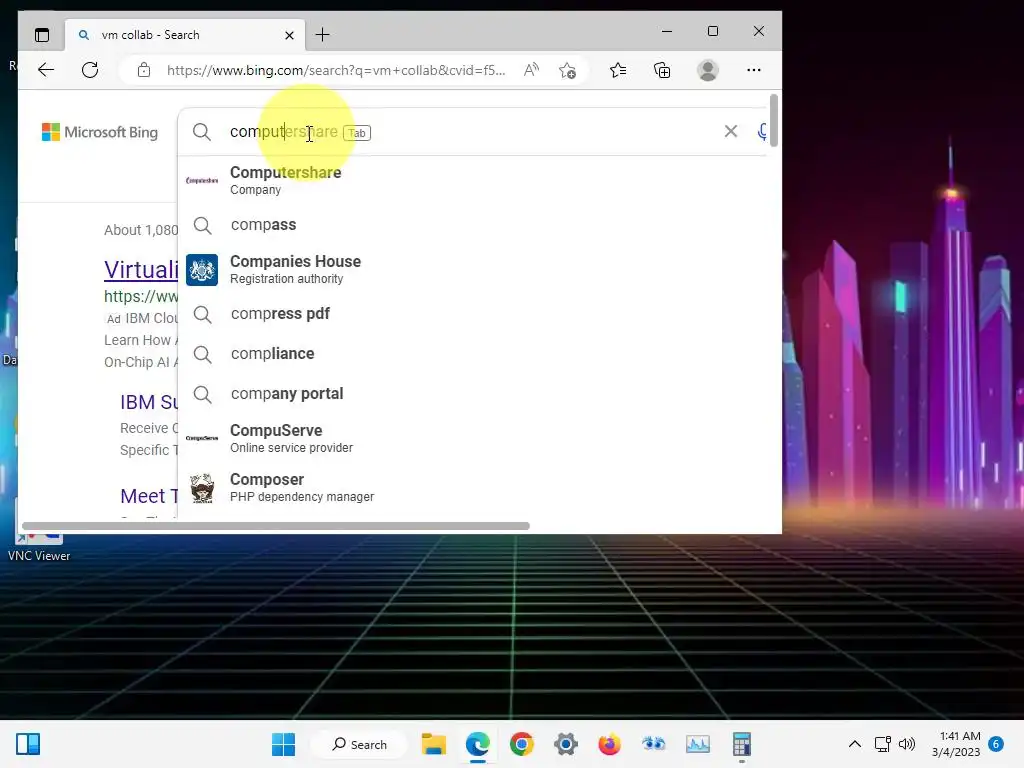Open the clock and calendar flyout
The height and width of the screenshot is (768, 1024).
(x=956, y=744)
